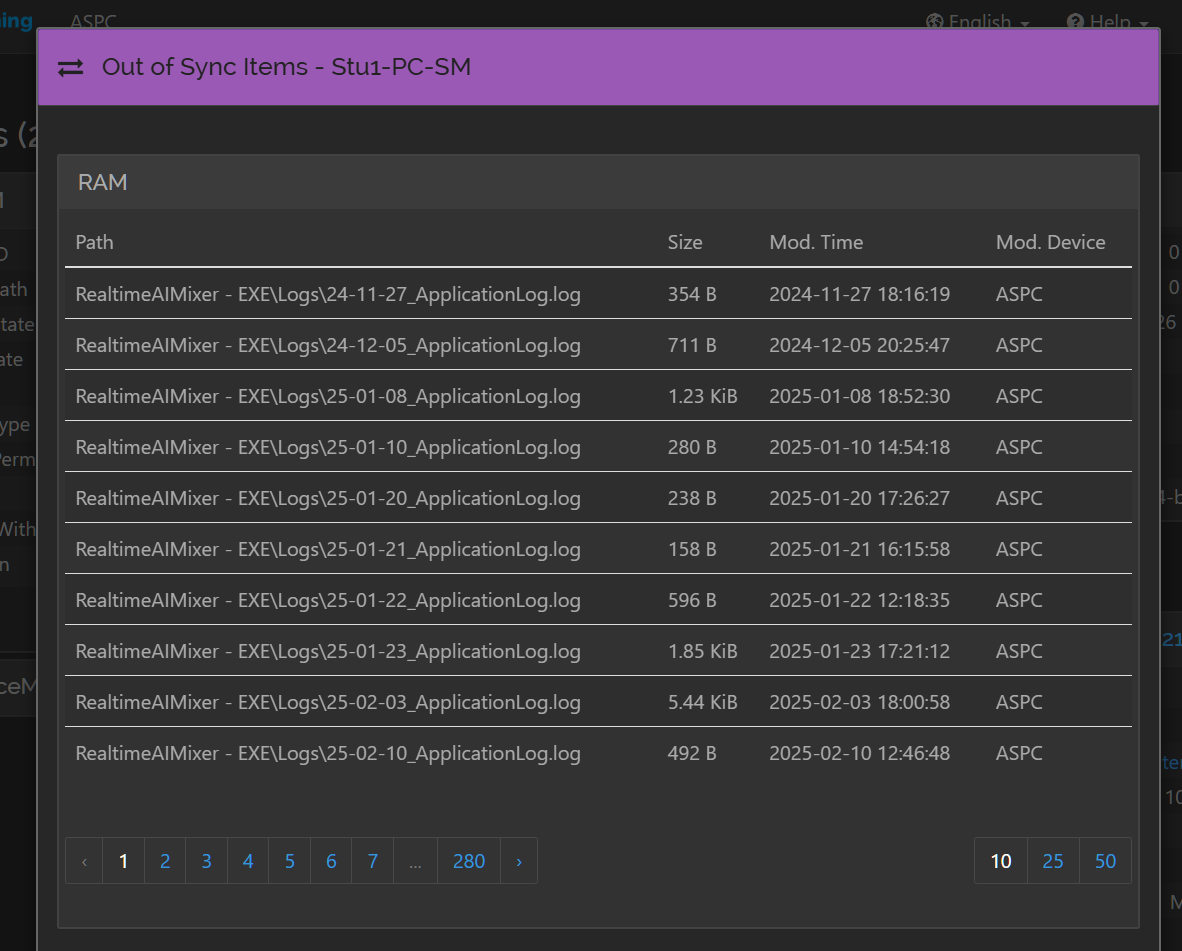The height and width of the screenshot is (951, 1182).
Task: Click the Mod. Time column header
Action: point(816,242)
